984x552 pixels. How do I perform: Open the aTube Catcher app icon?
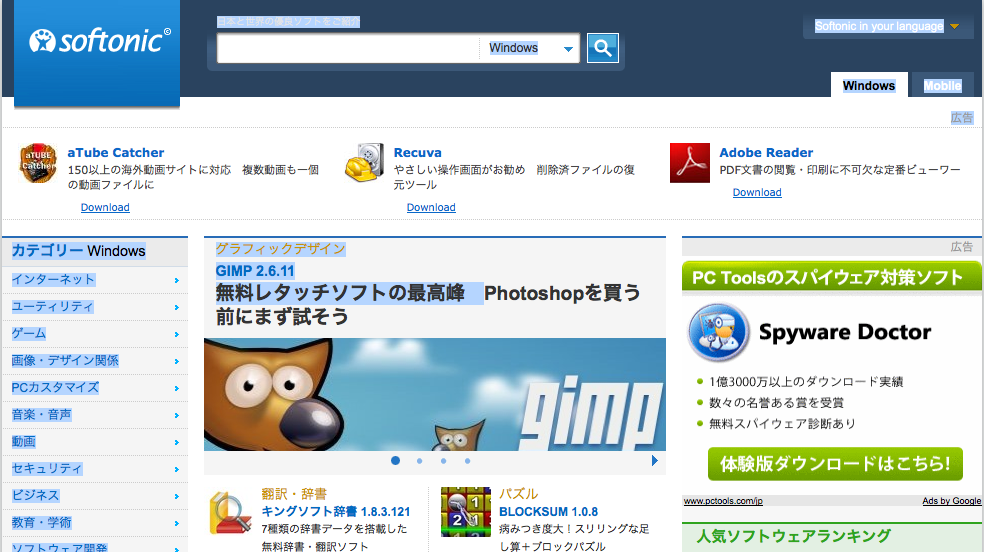pos(38,163)
